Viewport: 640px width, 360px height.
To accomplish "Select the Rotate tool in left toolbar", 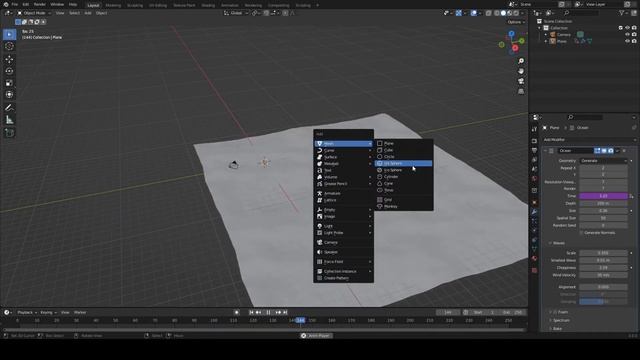I will coord(9,71).
